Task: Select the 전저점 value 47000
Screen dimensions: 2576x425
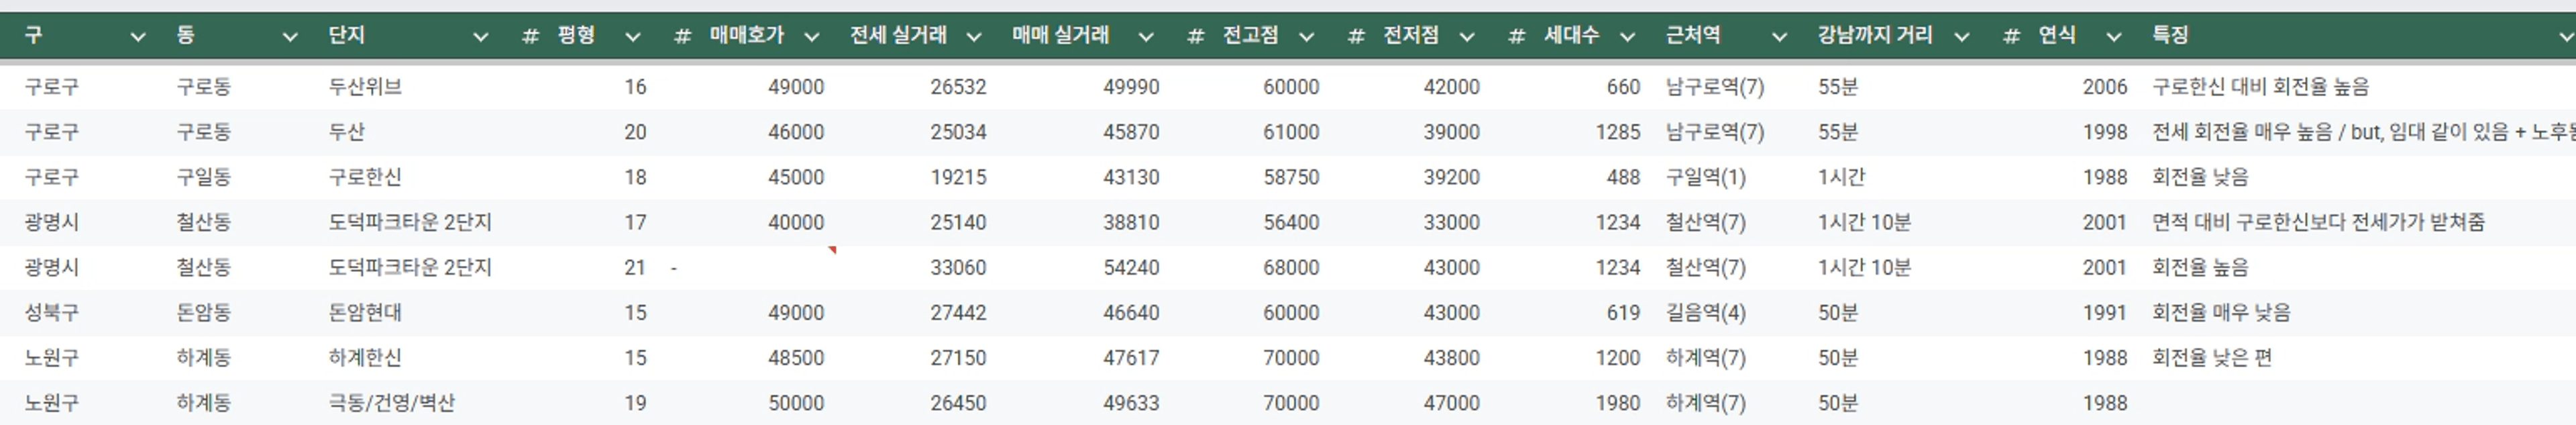Action: [1452, 402]
